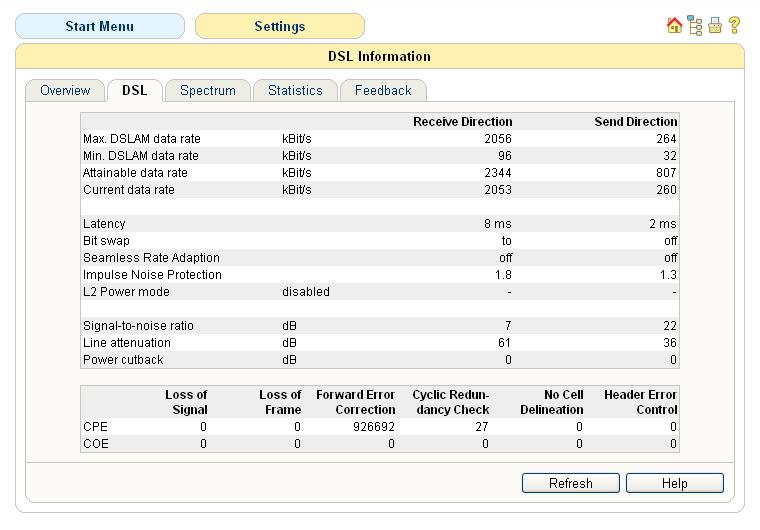Click Header Error Control column header

(640, 402)
